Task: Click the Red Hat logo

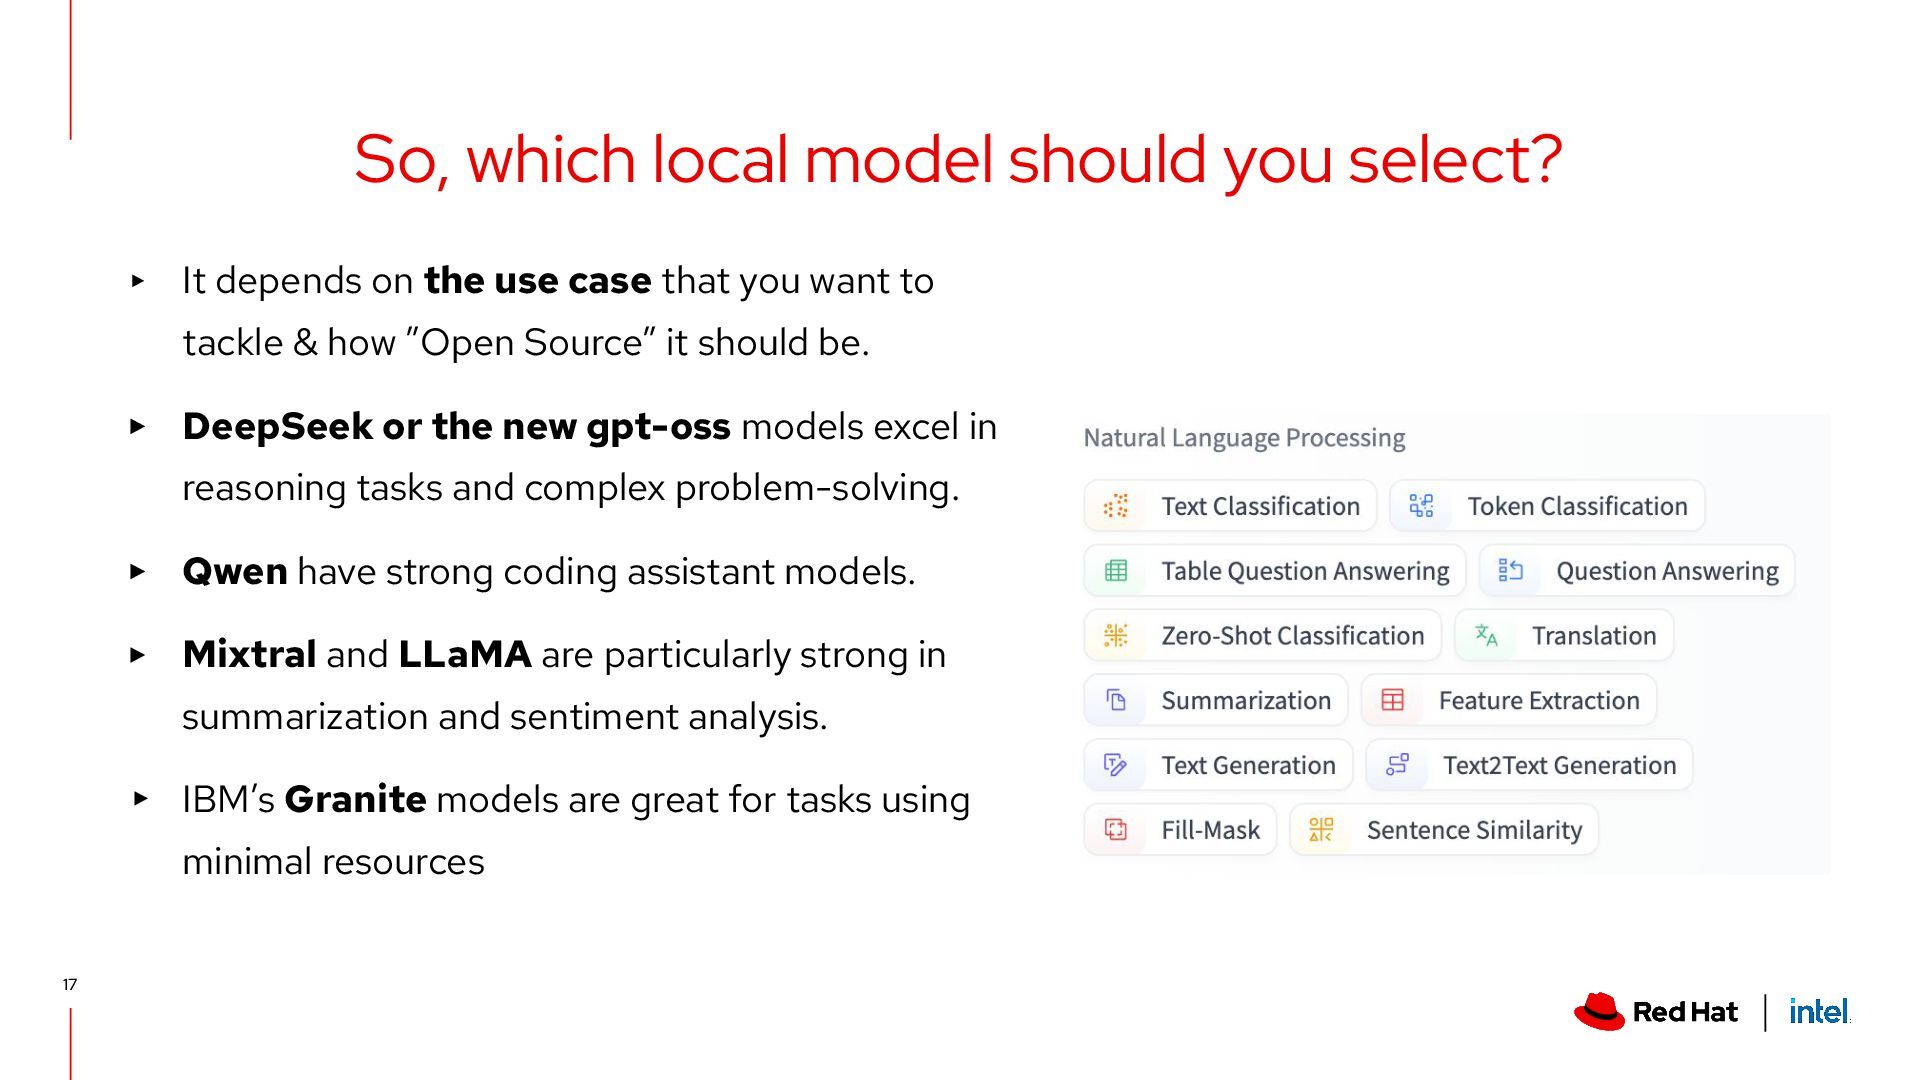Action: pyautogui.click(x=1656, y=1012)
